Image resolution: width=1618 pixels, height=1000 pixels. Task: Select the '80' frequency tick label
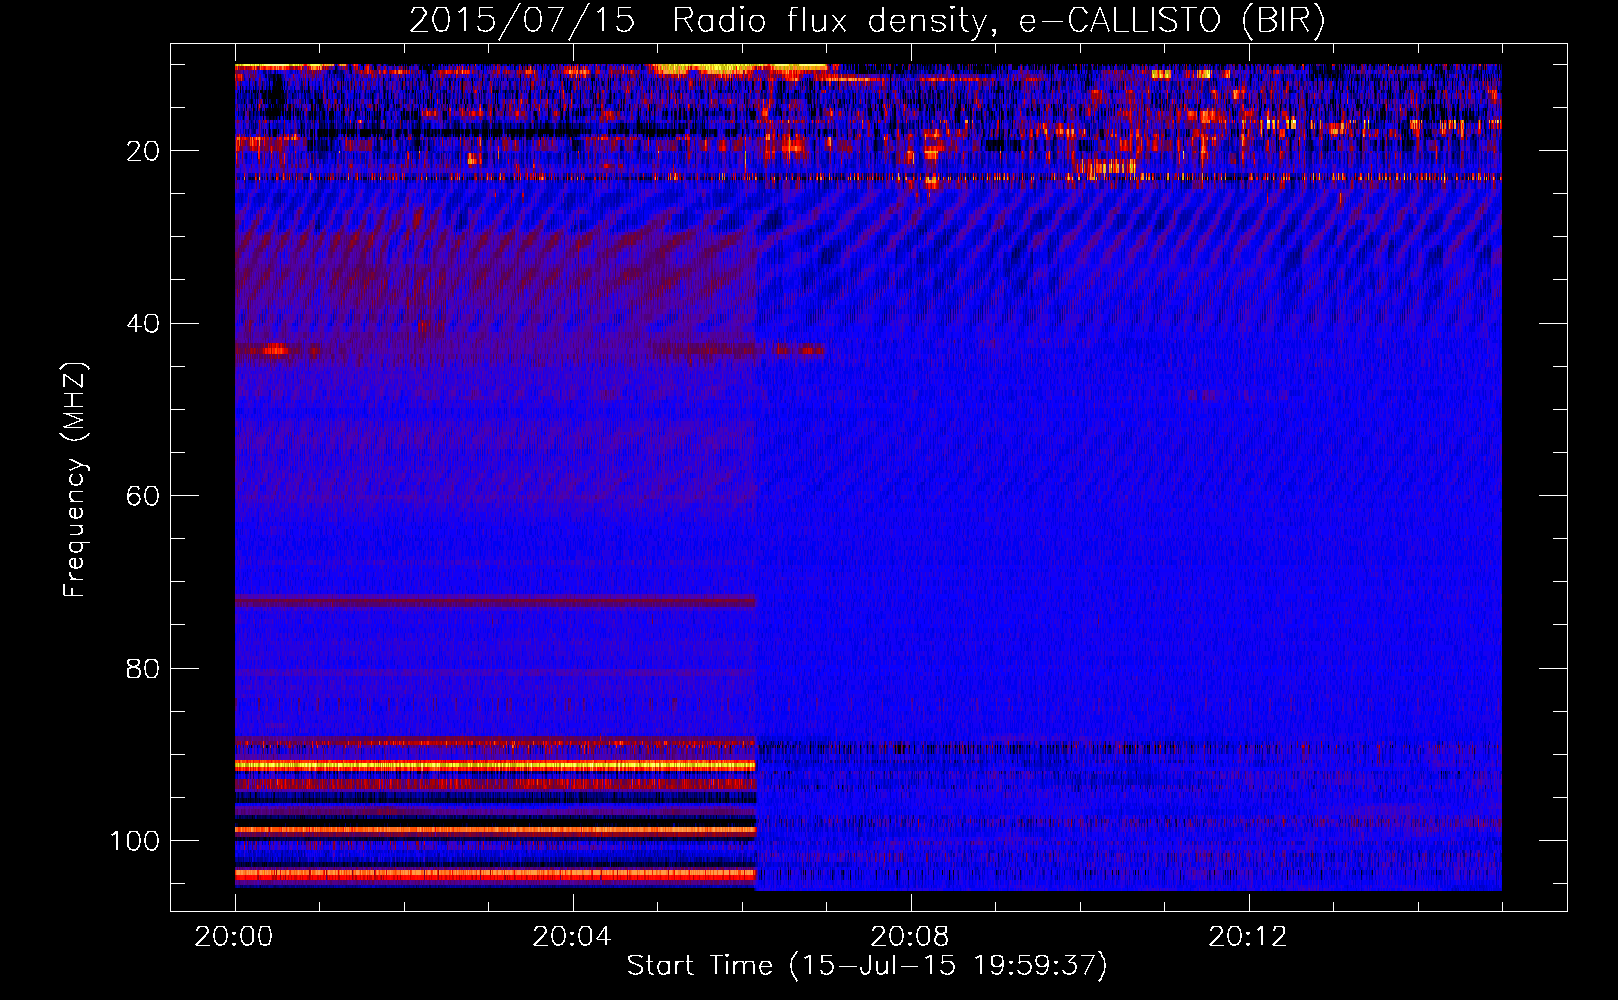pos(143,668)
